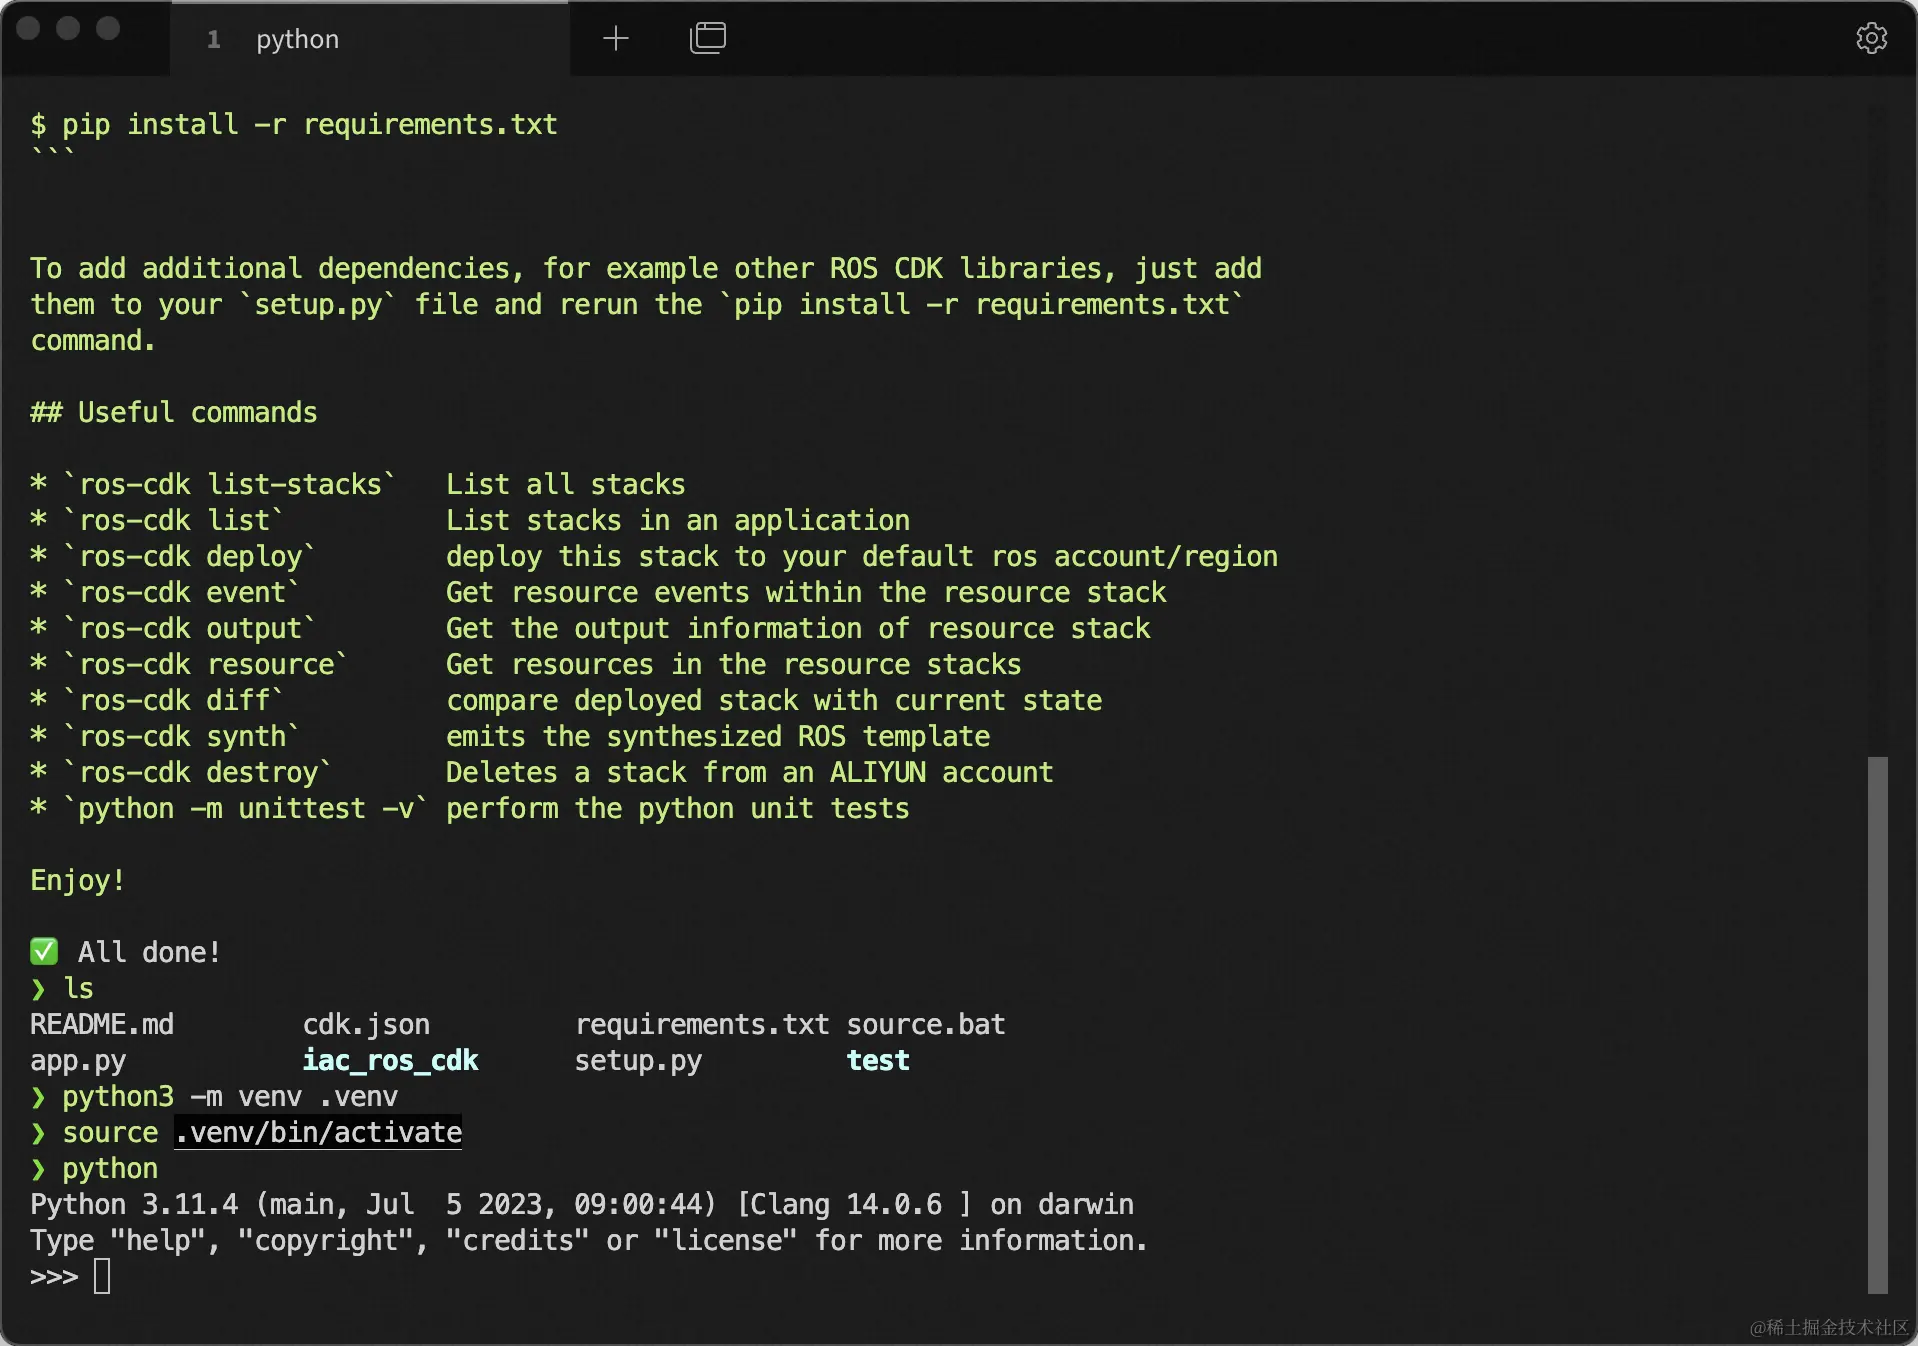Click the '## Useful commands' heading
The width and height of the screenshot is (1918, 1346).
coord(174,413)
